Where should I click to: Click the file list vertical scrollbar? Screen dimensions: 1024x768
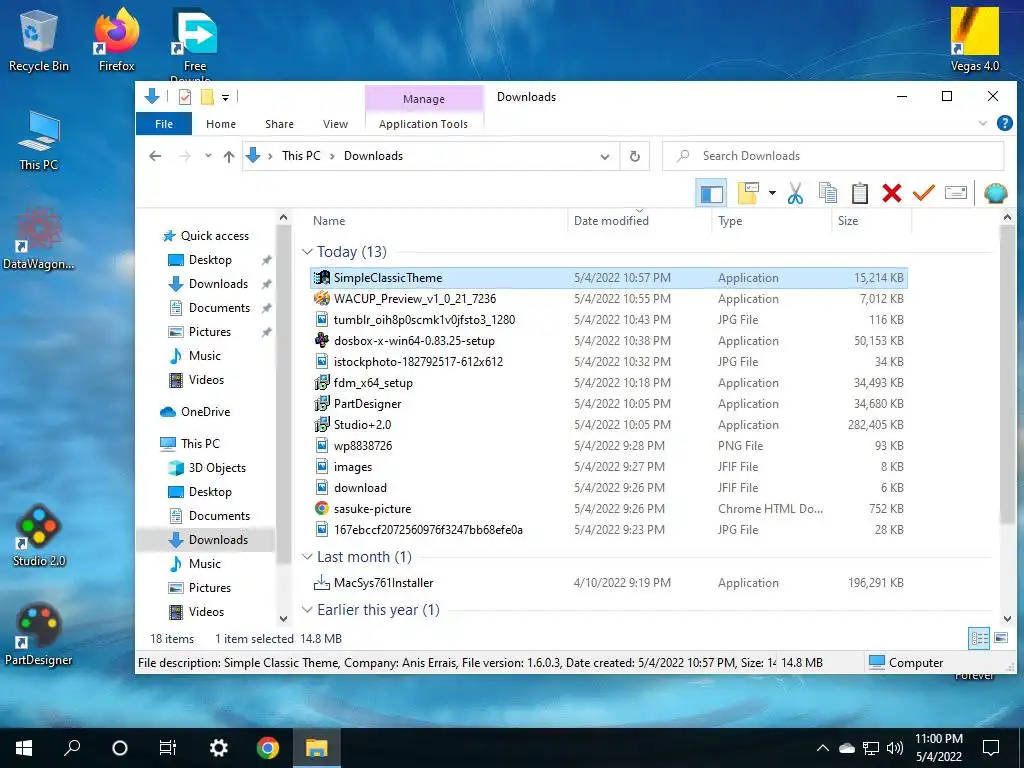[x=1007, y=374]
